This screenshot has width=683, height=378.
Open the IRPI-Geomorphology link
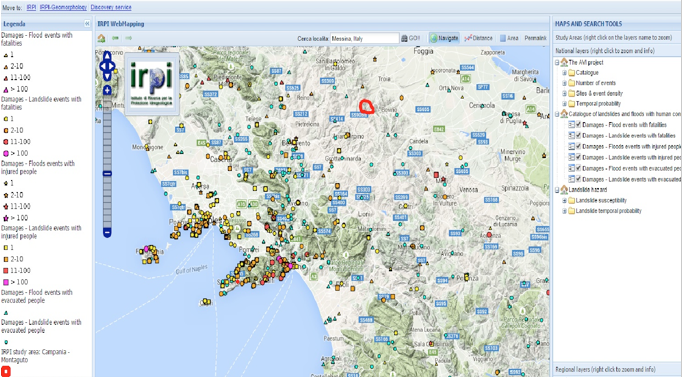(63, 7)
